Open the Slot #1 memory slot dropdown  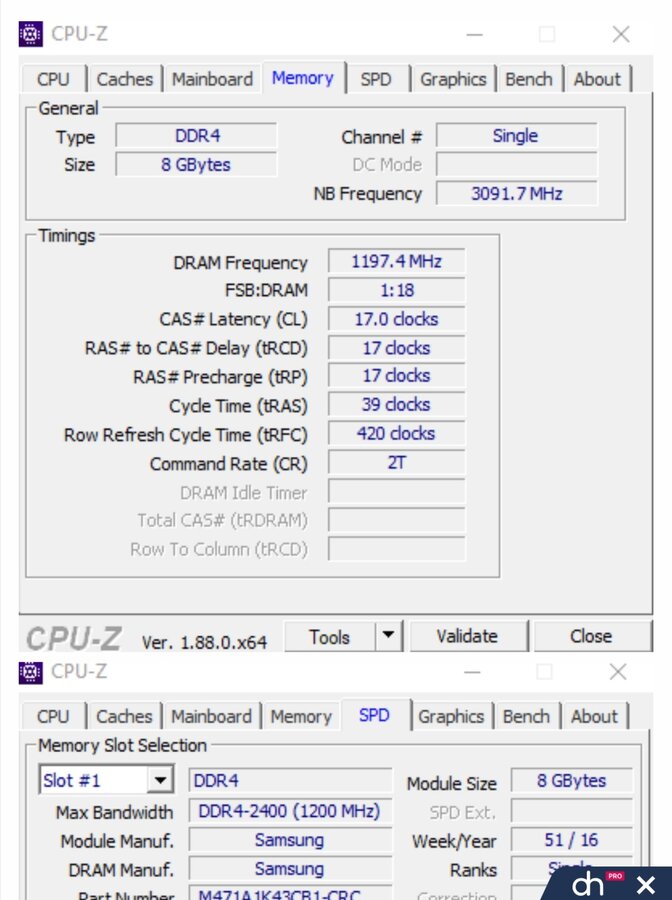[x=106, y=780]
